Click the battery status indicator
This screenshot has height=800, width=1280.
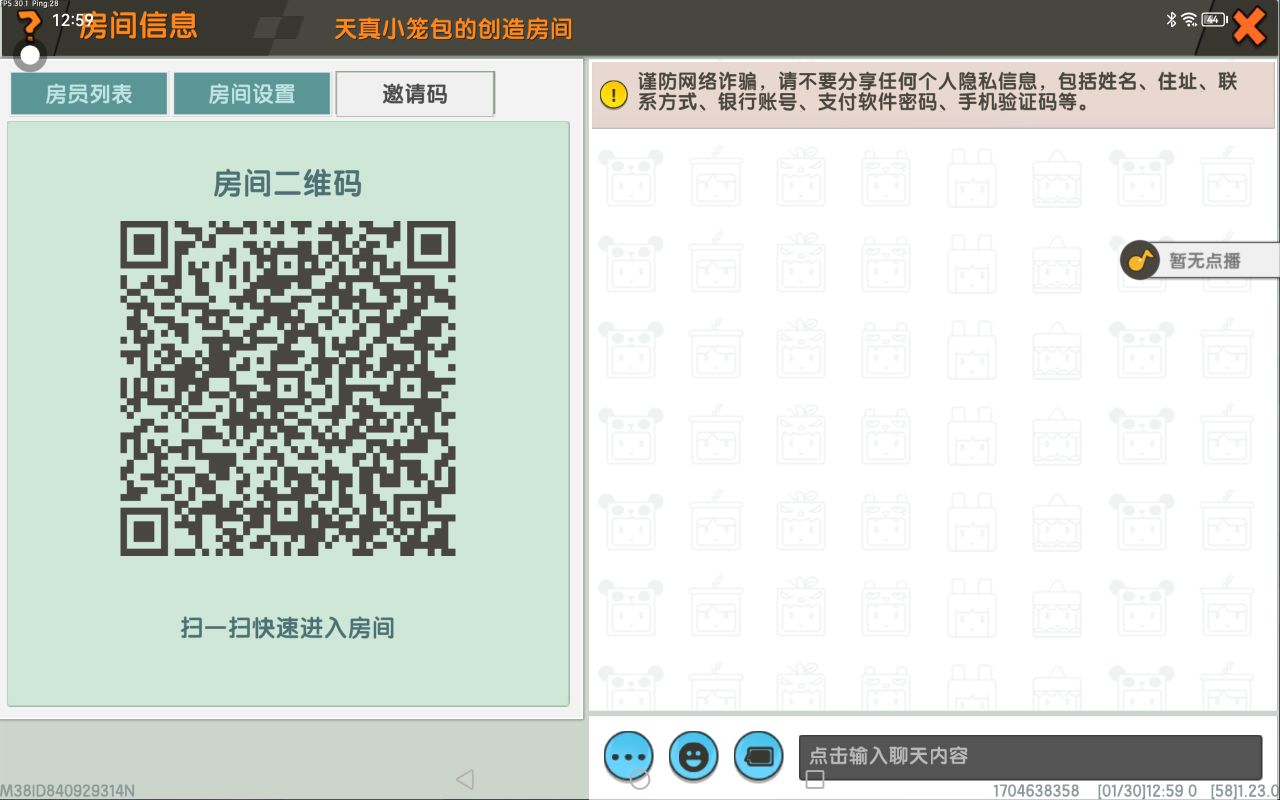point(1215,20)
